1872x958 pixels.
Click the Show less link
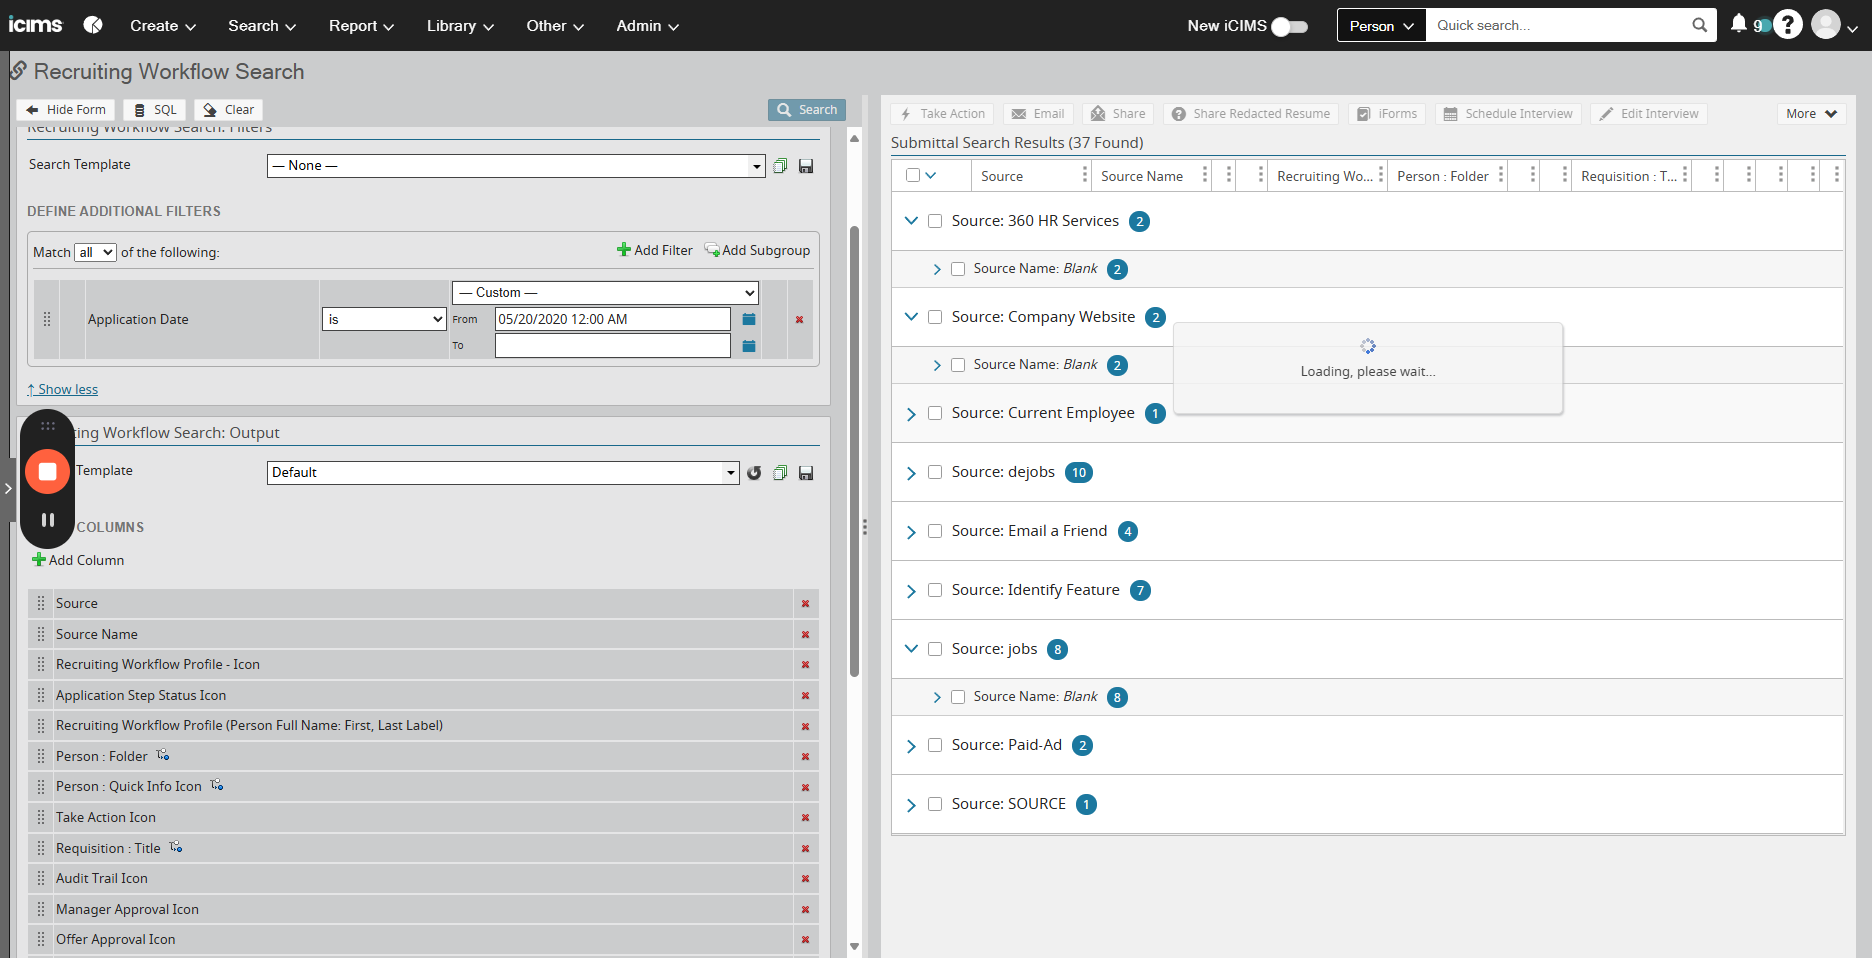point(63,390)
